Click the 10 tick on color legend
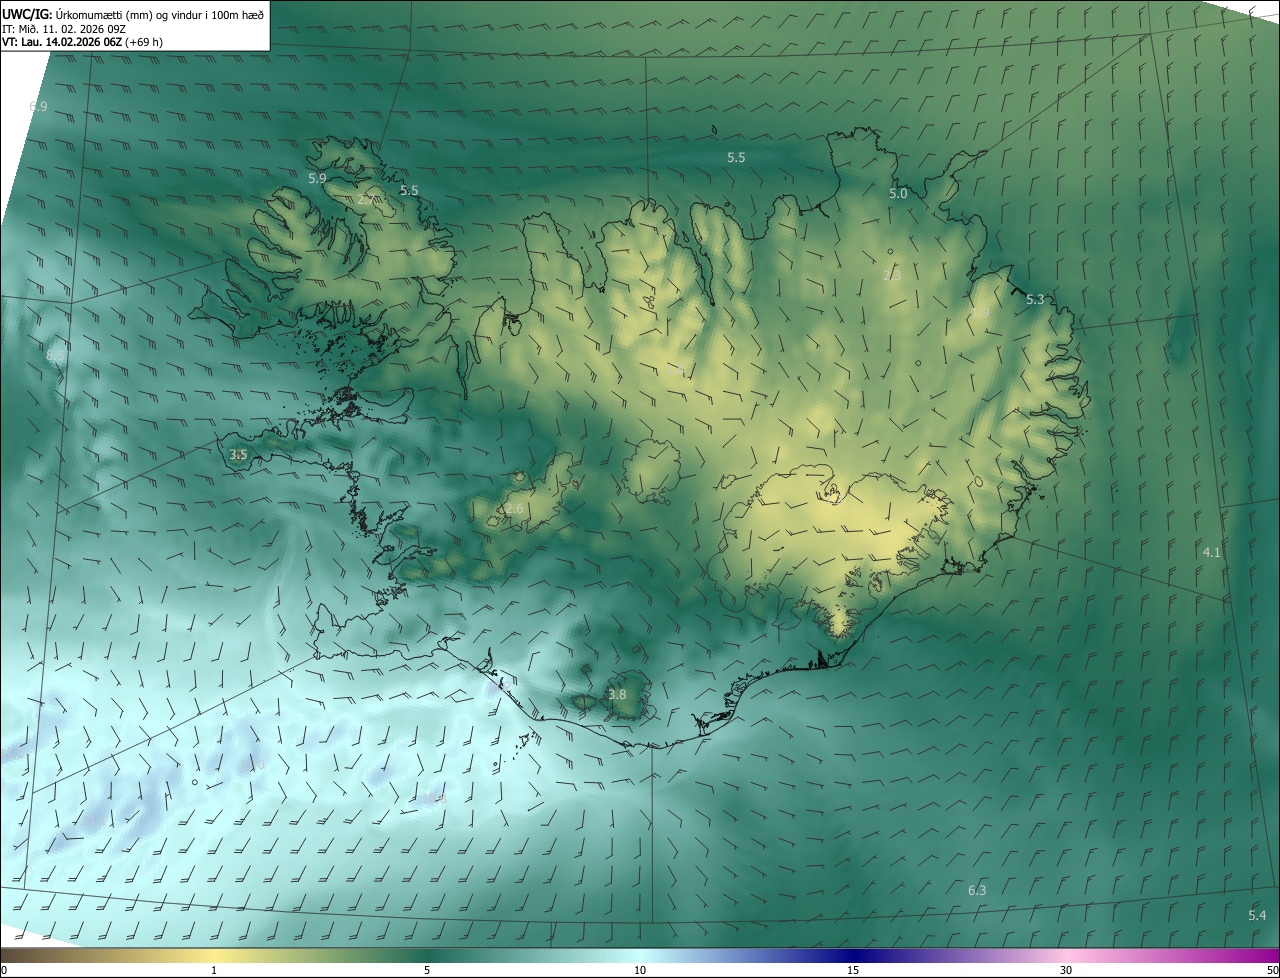Image resolution: width=1280 pixels, height=978 pixels. click(x=640, y=970)
